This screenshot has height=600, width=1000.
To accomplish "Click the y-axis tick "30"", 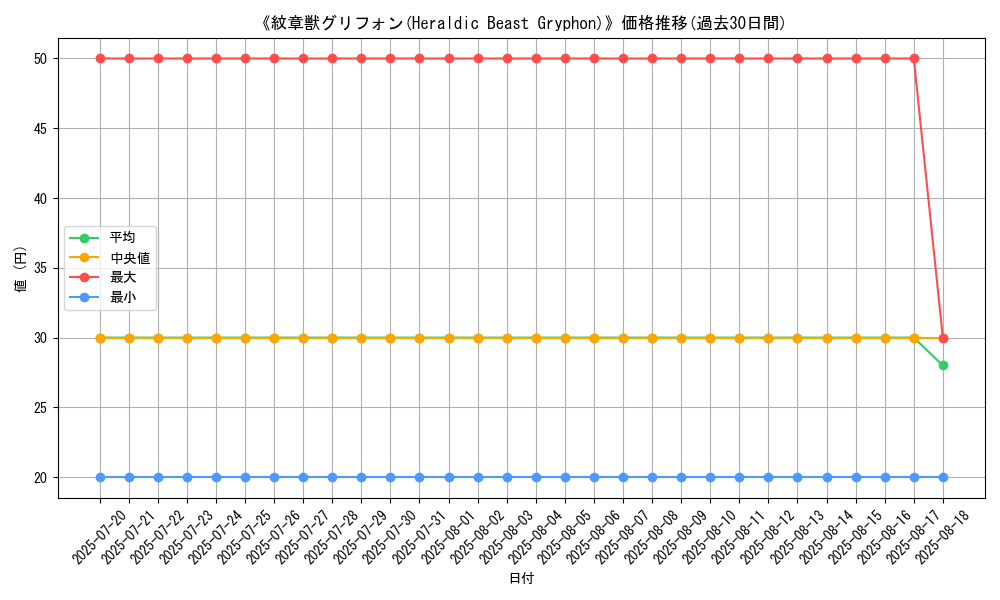I will click(x=41, y=338).
